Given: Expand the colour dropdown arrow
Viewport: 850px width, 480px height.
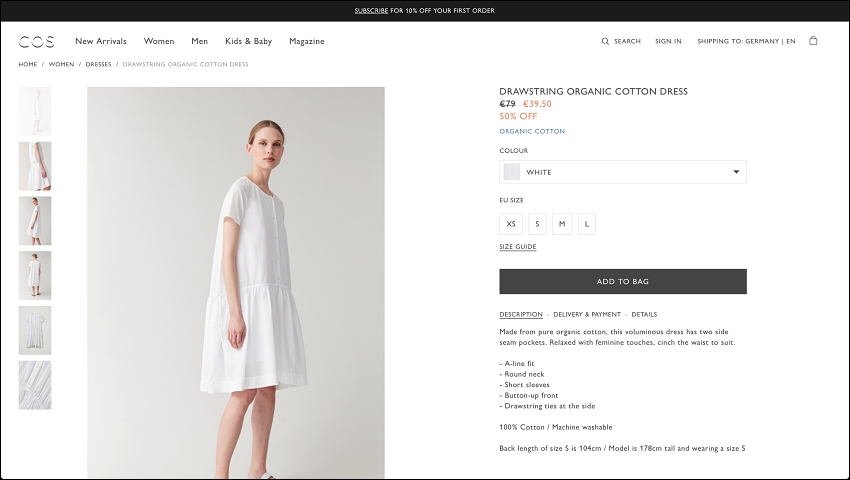Looking at the screenshot, I should click(x=736, y=172).
